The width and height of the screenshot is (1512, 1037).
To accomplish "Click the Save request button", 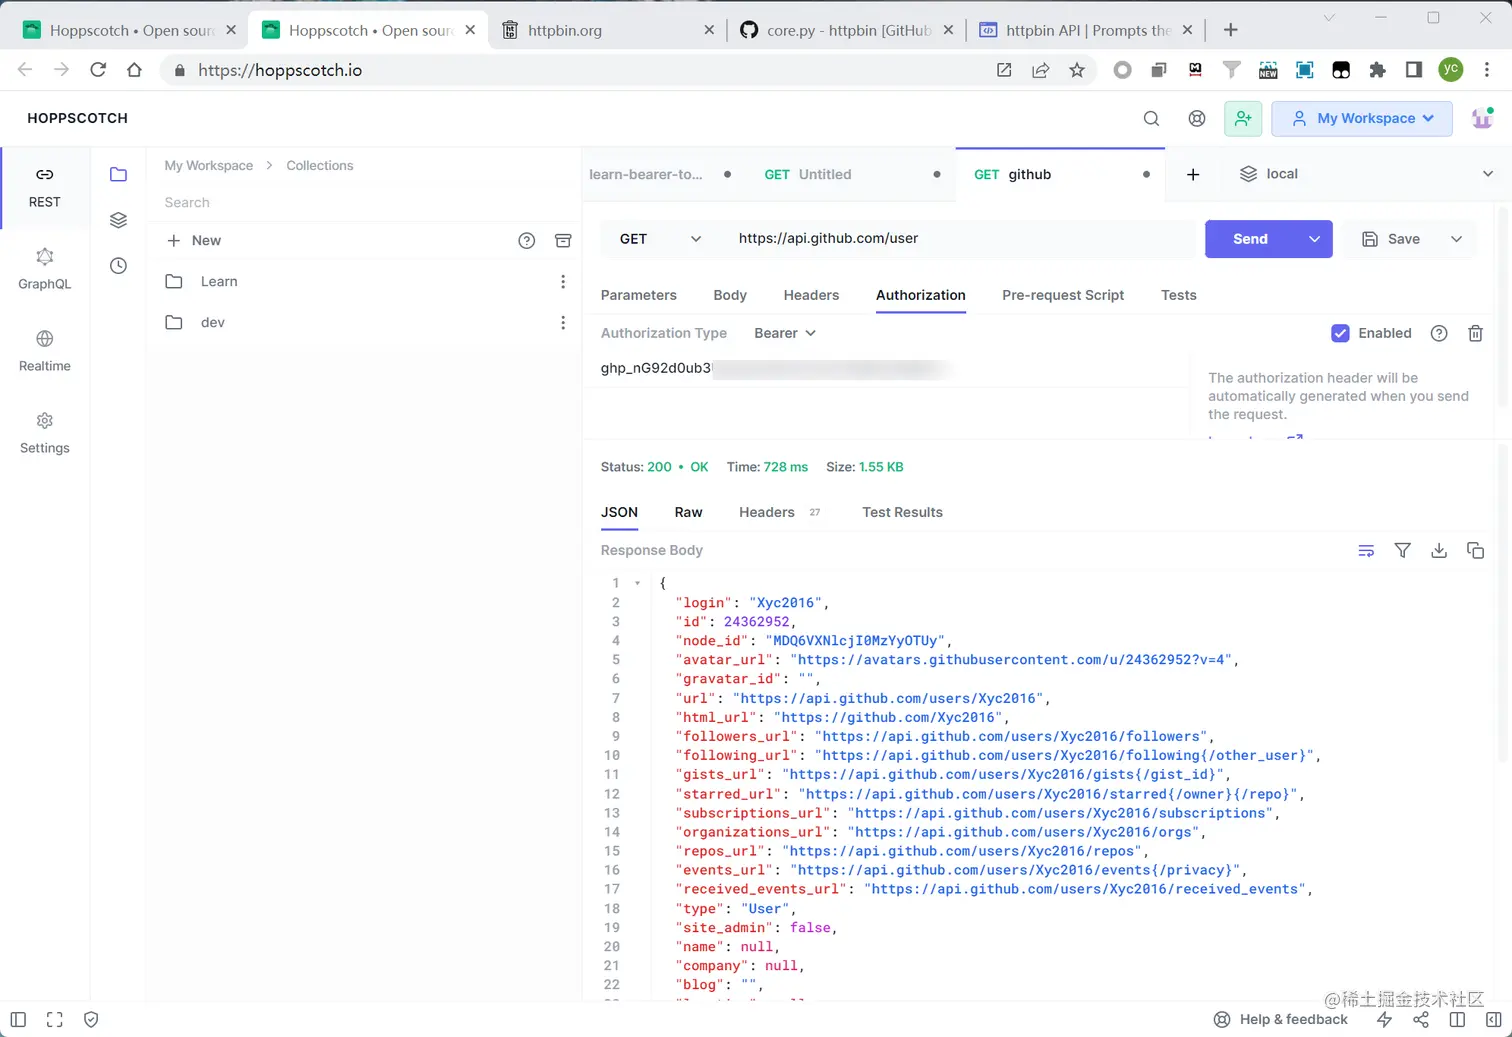I will (1392, 239).
